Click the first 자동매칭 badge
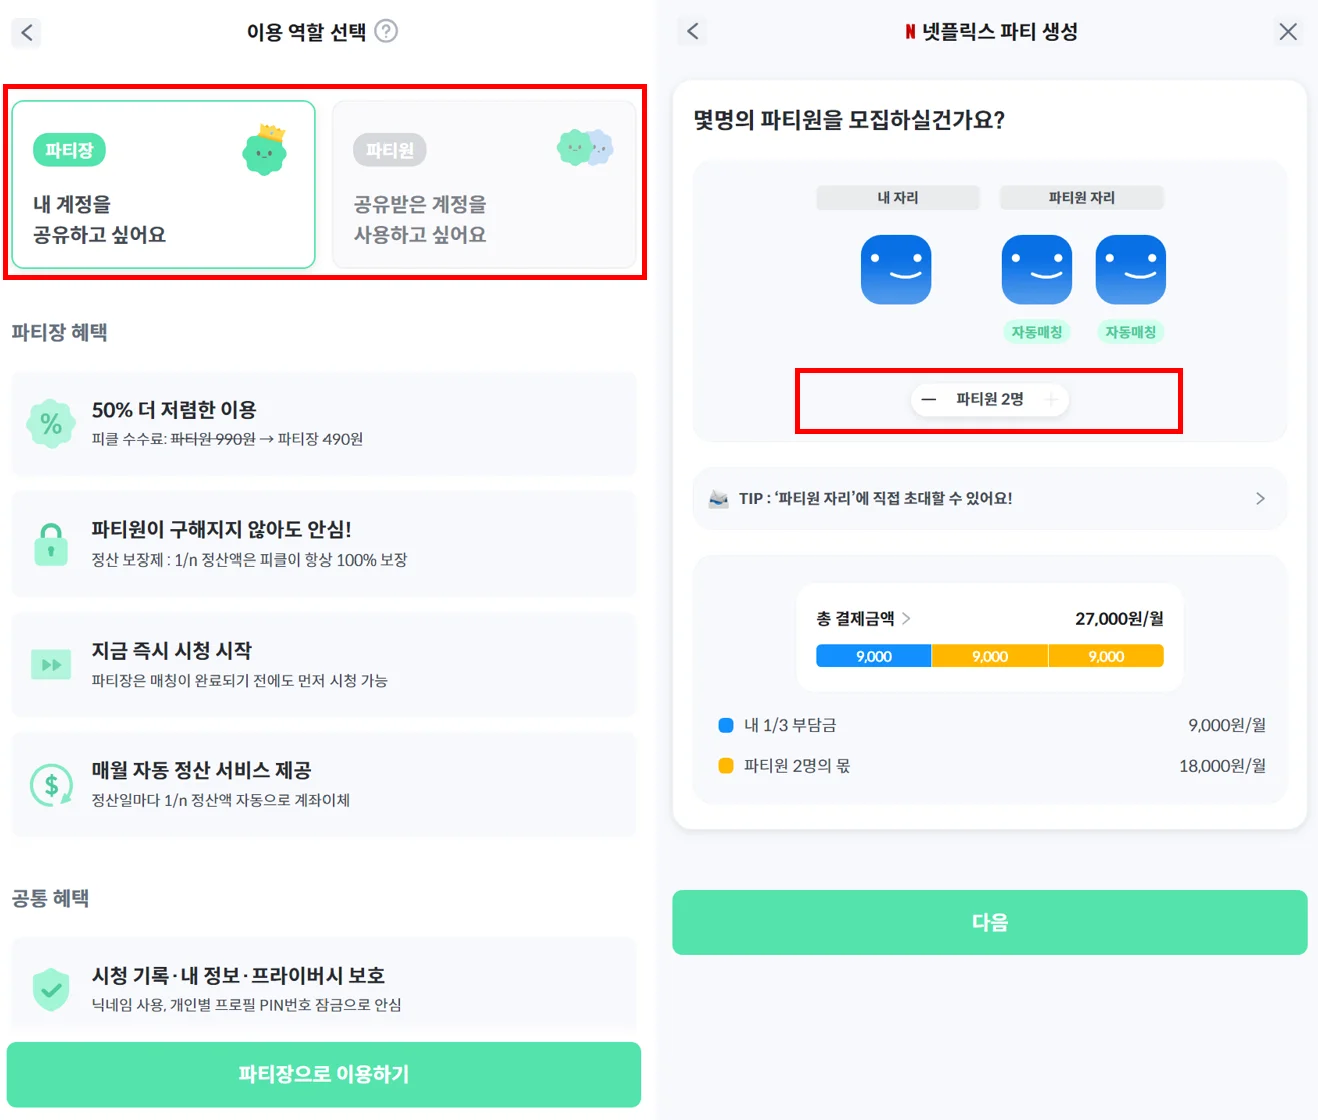This screenshot has width=1318, height=1120. tap(1037, 332)
